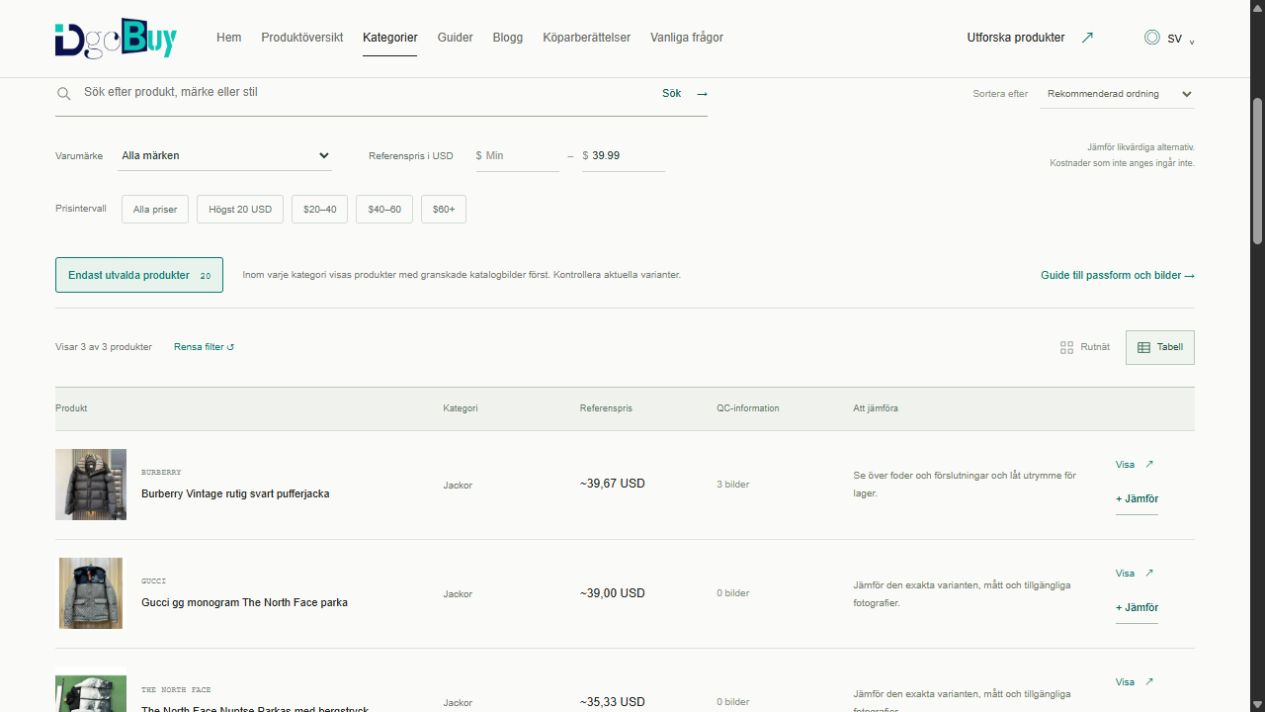
Task: Click the page vertical scrollbar
Action: click(1257, 170)
